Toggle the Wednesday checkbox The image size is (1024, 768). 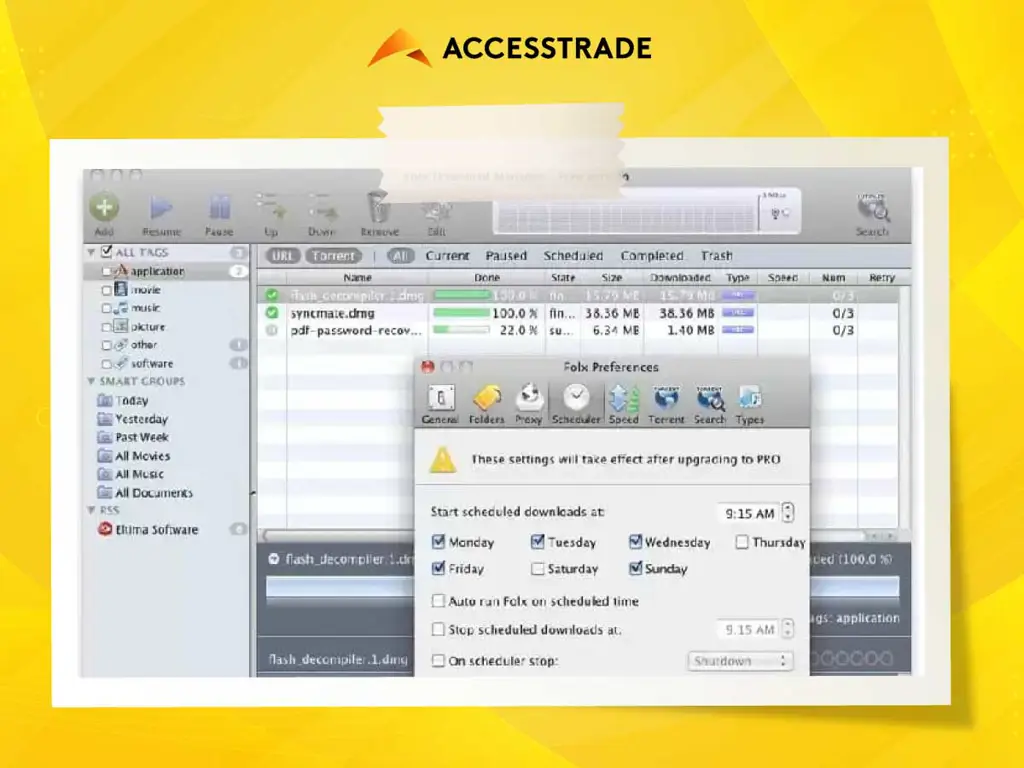[x=635, y=541]
